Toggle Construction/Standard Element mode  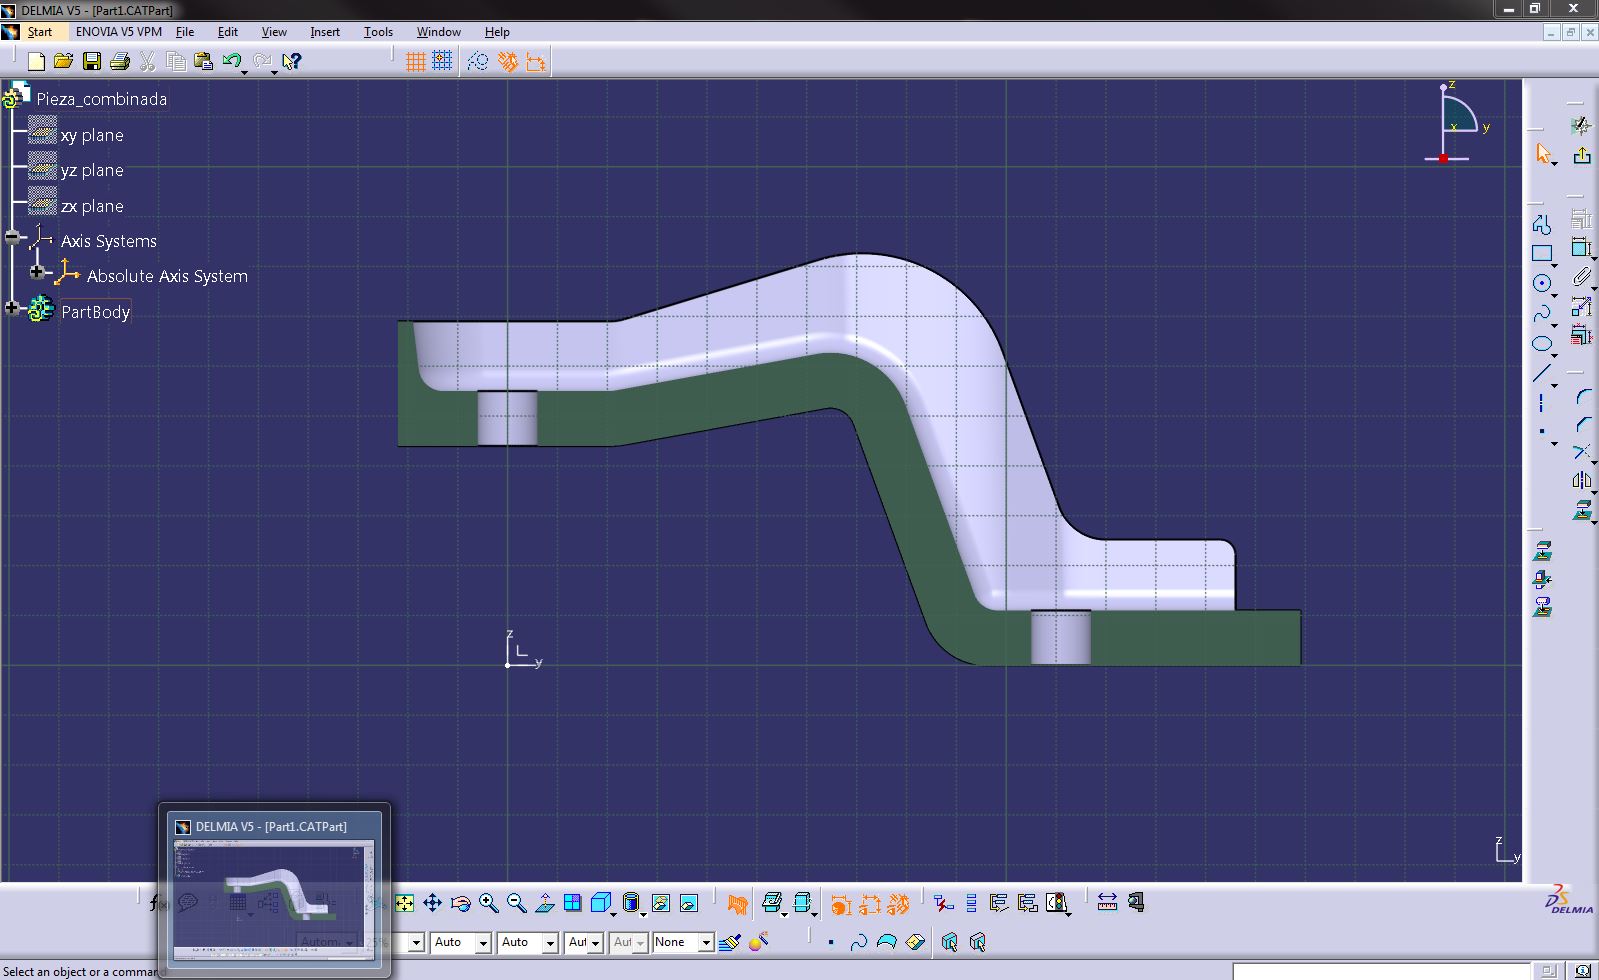tap(478, 62)
